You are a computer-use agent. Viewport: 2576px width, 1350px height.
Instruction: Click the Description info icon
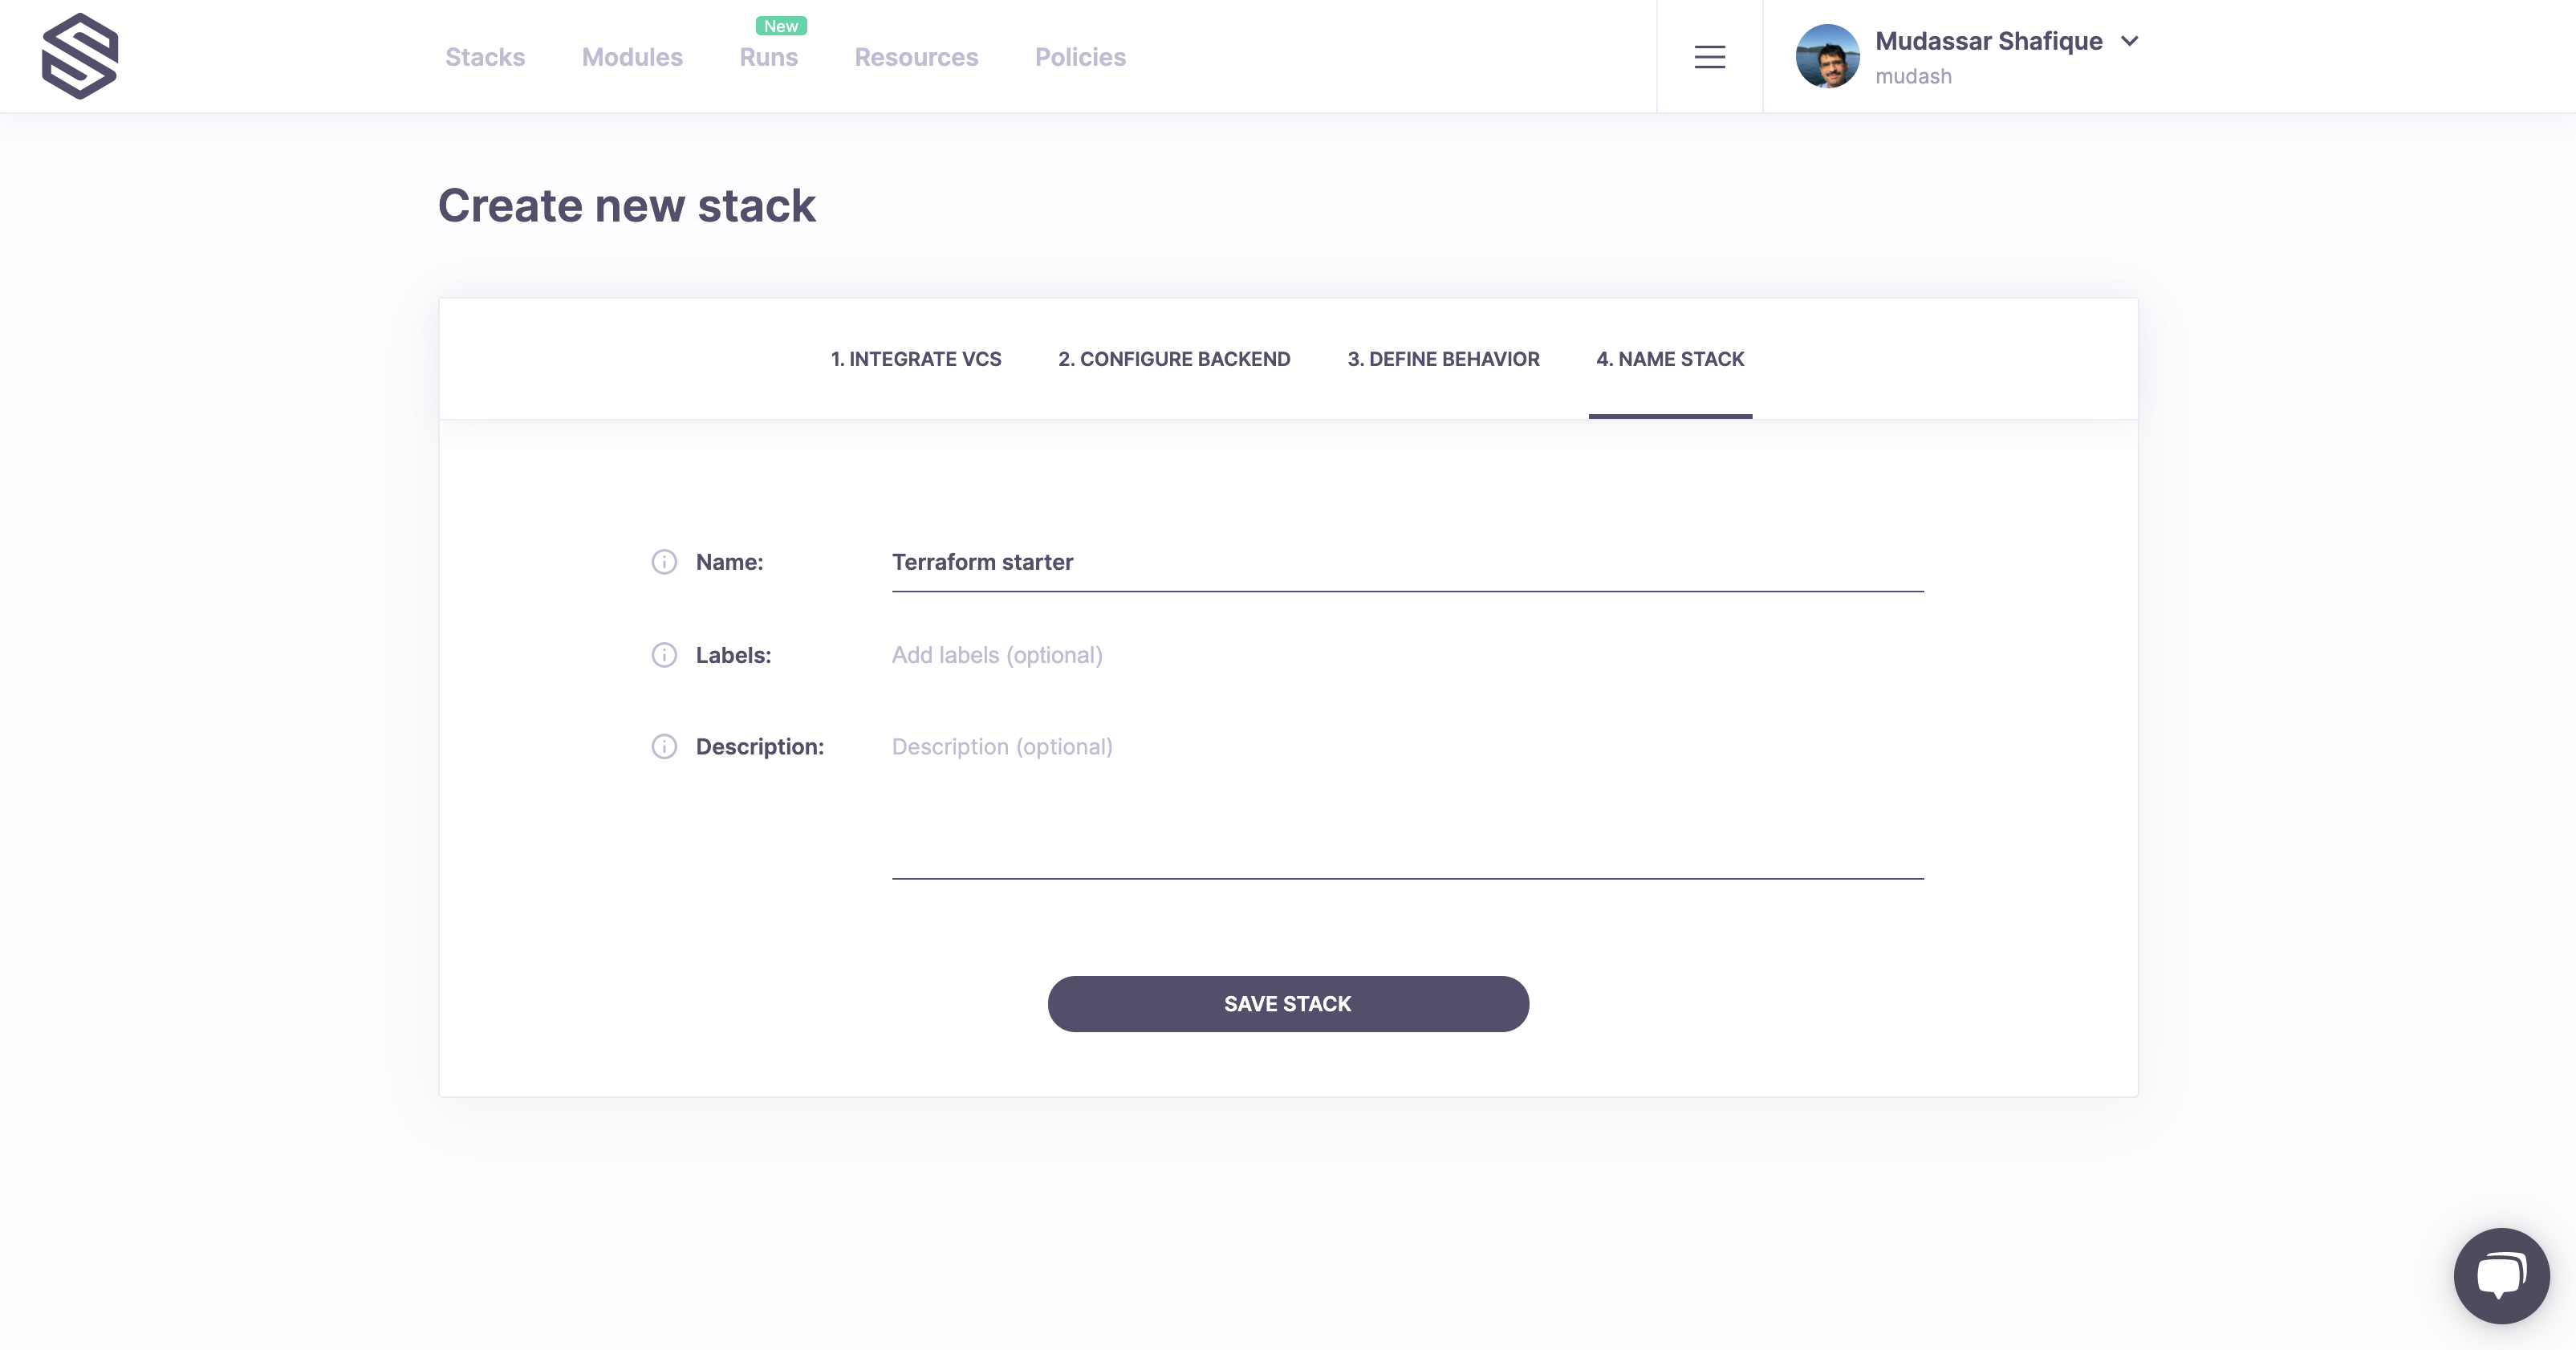(x=664, y=747)
